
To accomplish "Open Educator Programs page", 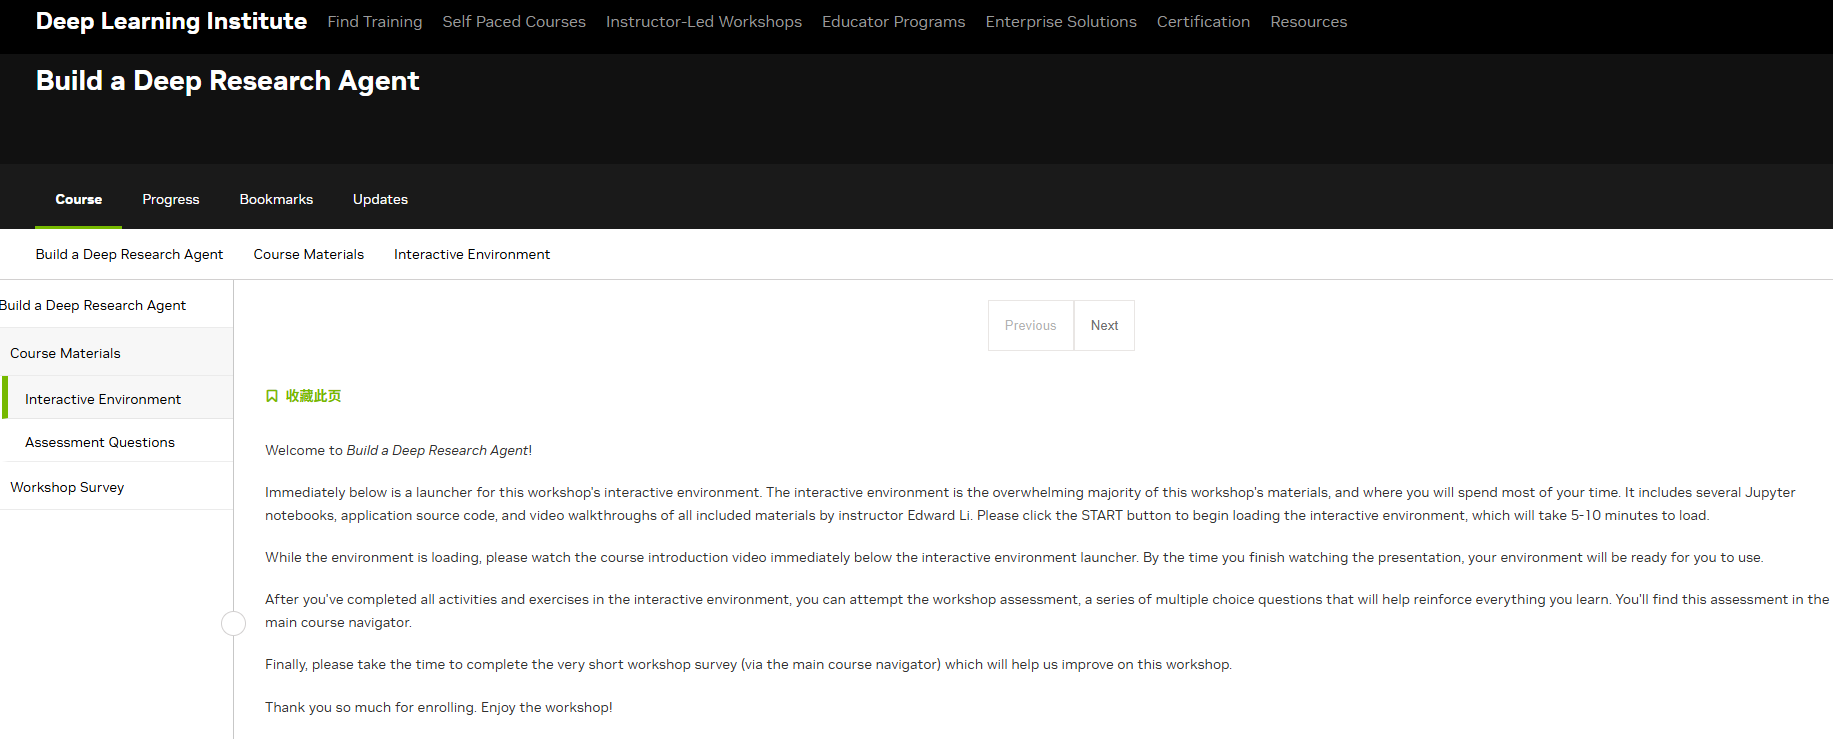I will (x=894, y=22).
